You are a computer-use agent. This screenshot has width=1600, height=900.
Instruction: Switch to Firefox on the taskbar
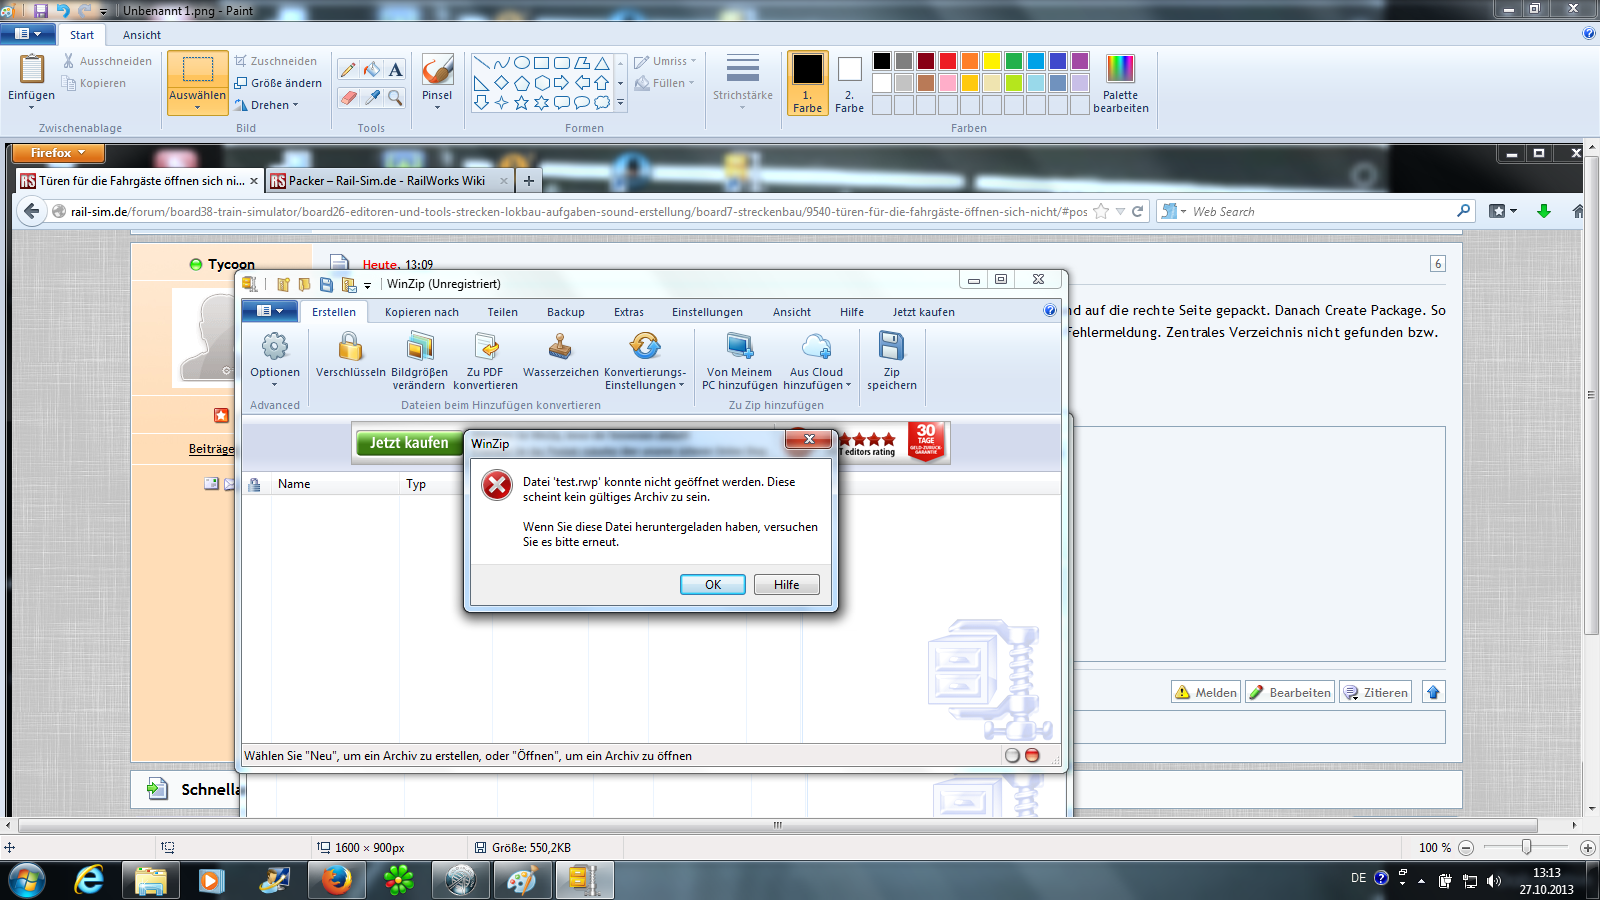pos(336,881)
